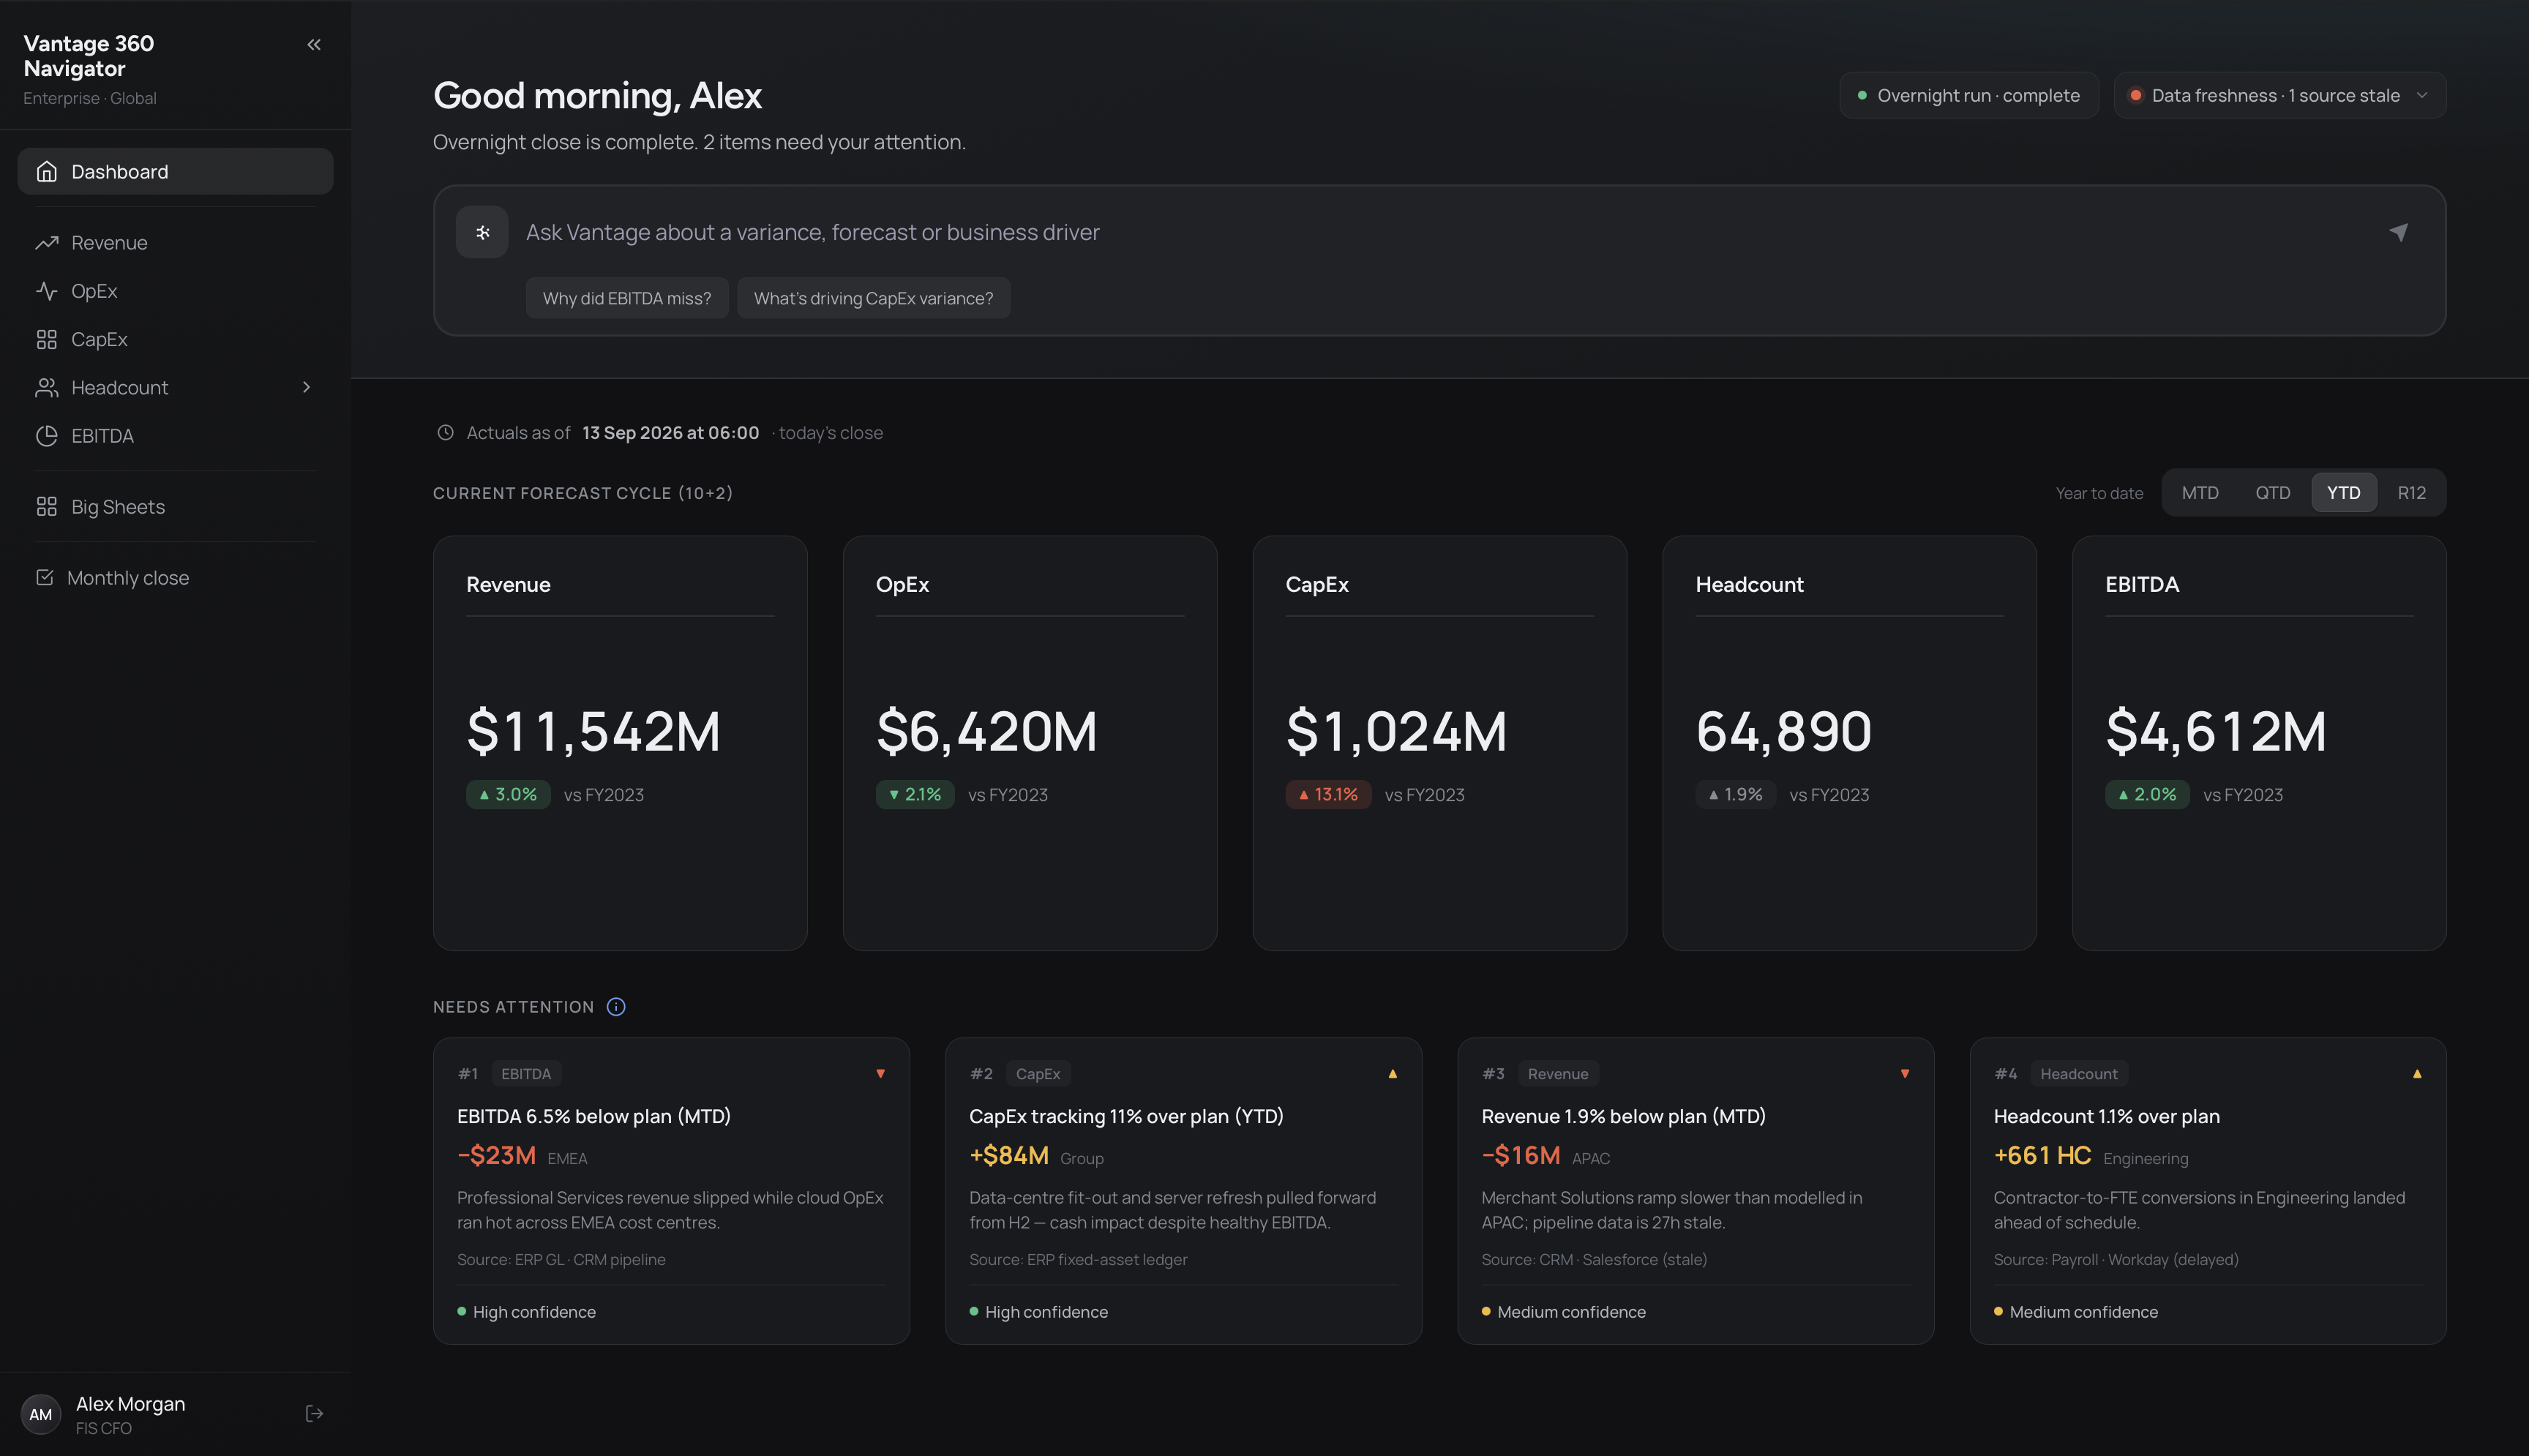Click the send arrow in the ask box

click(2399, 232)
